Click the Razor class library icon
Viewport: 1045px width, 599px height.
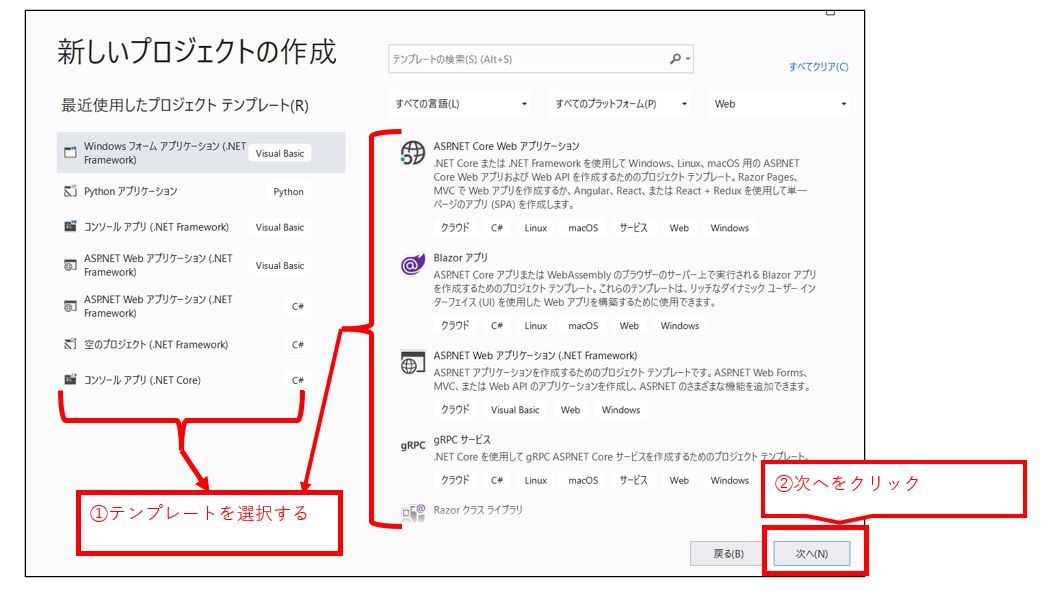click(x=413, y=512)
